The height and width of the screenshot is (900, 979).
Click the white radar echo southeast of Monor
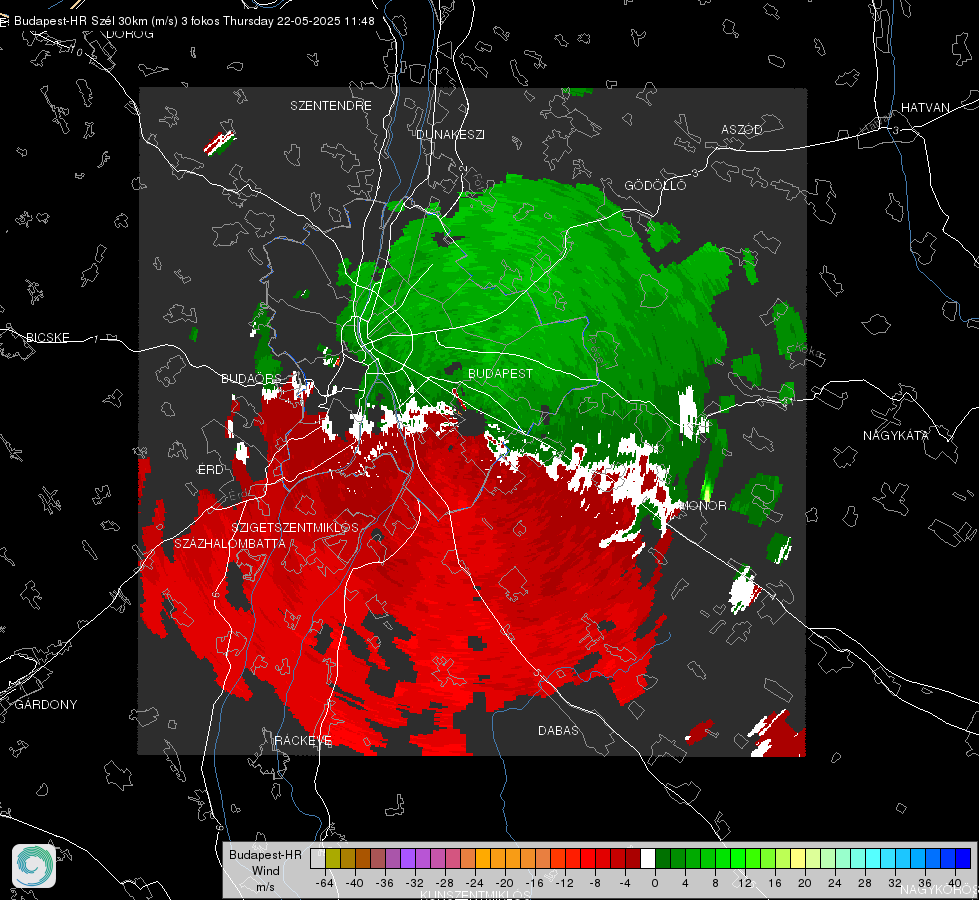pos(744,590)
